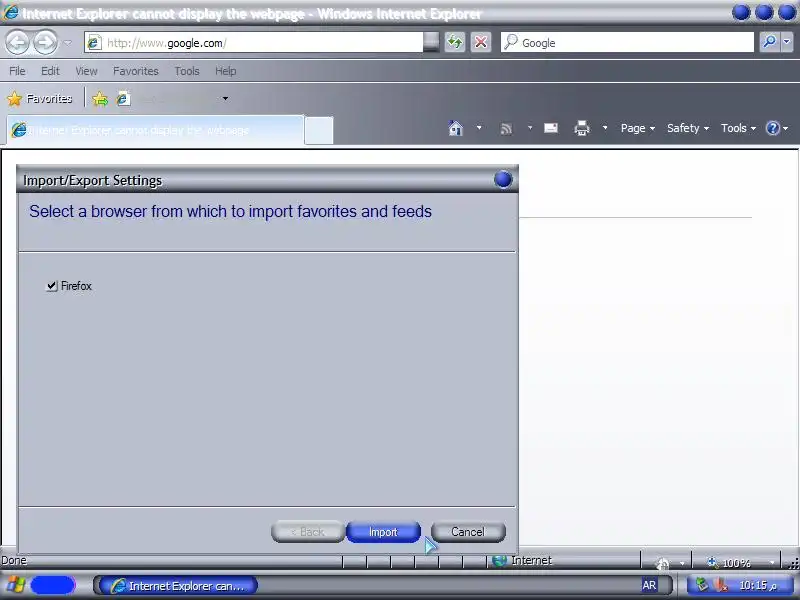800x600 pixels.
Task: Open the Windows Start button
Action: click(40, 585)
